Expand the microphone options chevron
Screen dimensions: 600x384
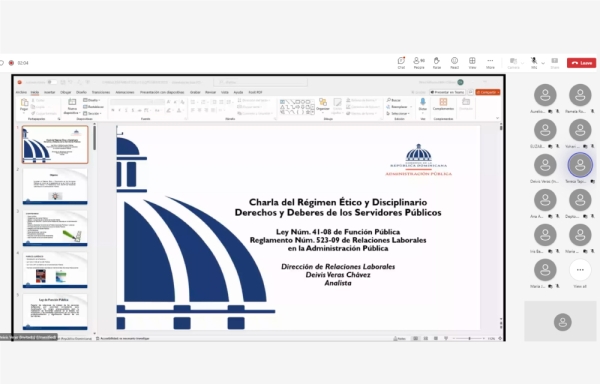[x=543, y=63]
